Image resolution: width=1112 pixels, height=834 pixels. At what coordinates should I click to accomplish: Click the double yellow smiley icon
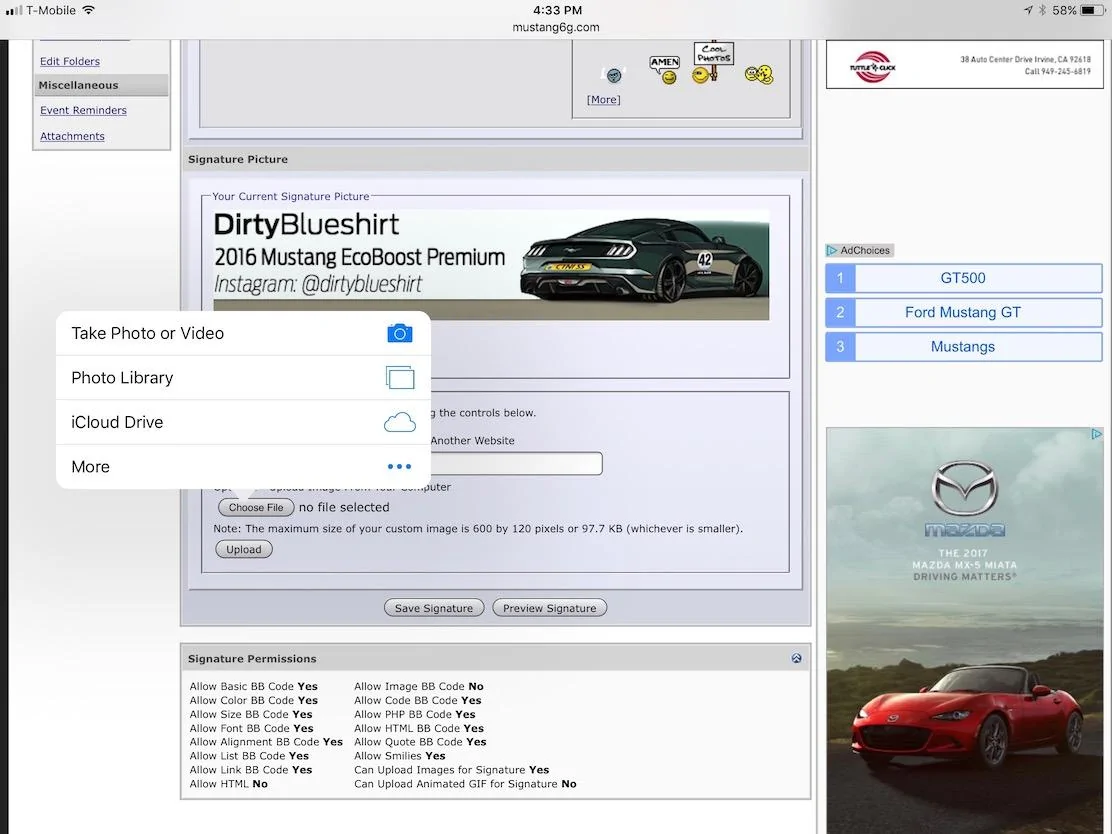tap(759, 74)
